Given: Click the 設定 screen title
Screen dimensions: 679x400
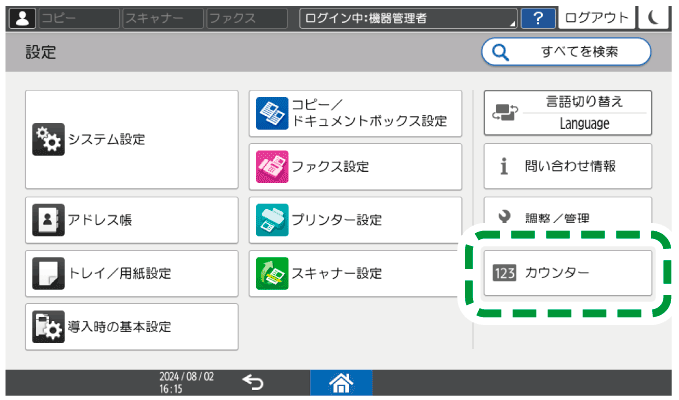Looking at the screenshot, I should [x=41, y=52].
